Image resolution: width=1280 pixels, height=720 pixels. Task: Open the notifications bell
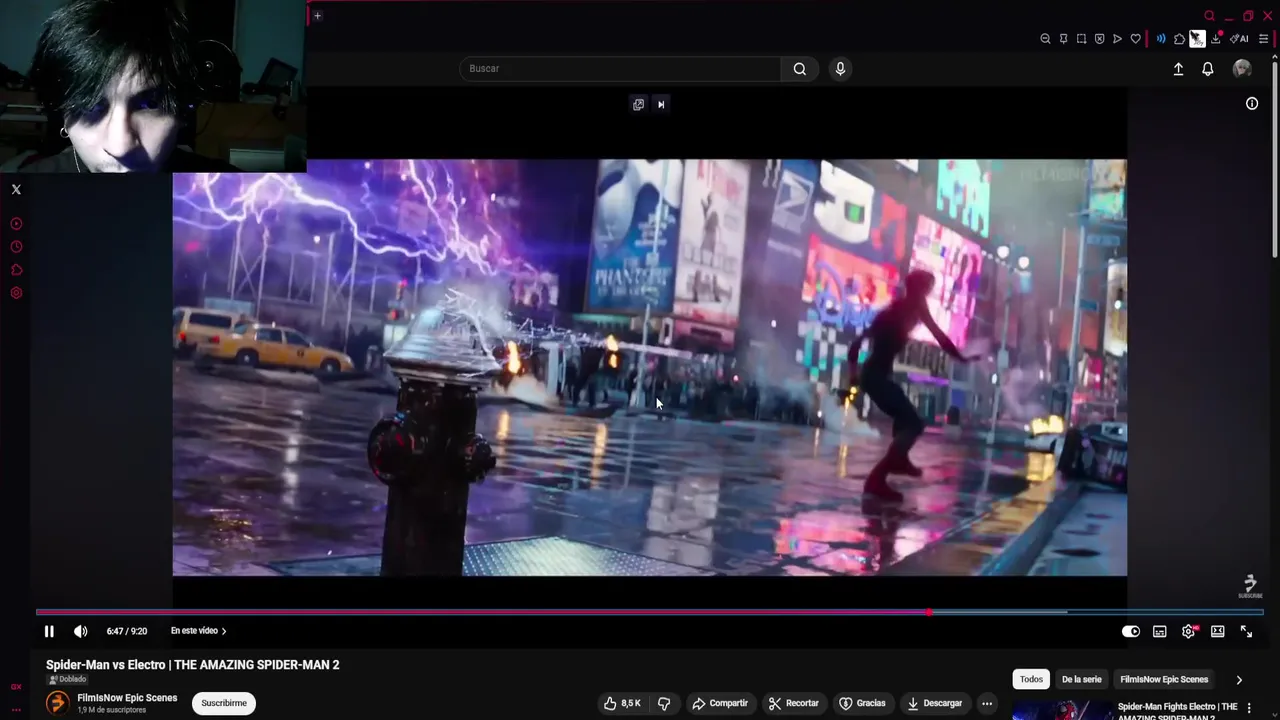[x=1208, y=69]
